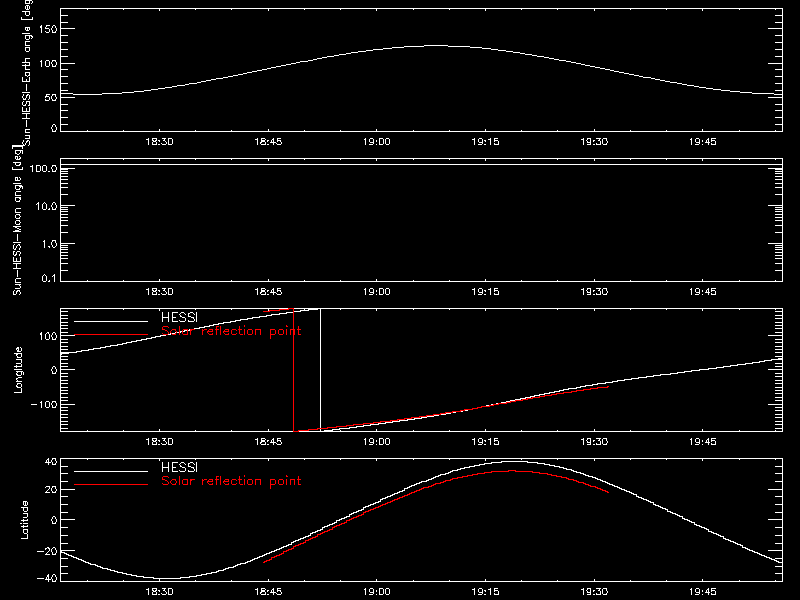Click the 100 tick on Longitude axis
Viewport: 800px width, 600px height.
48,336
